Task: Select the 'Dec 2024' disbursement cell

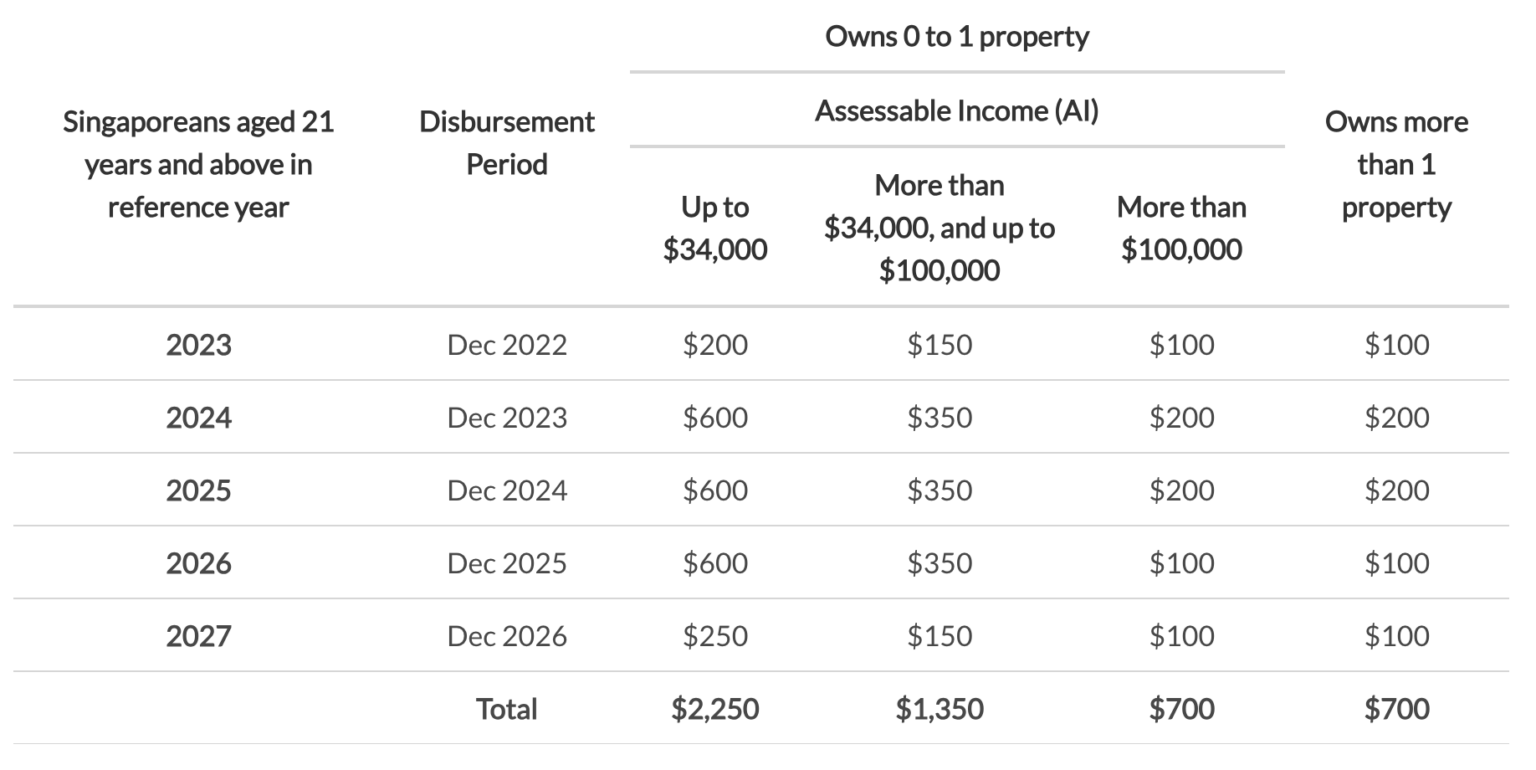Action: click(x=506, y=491)
